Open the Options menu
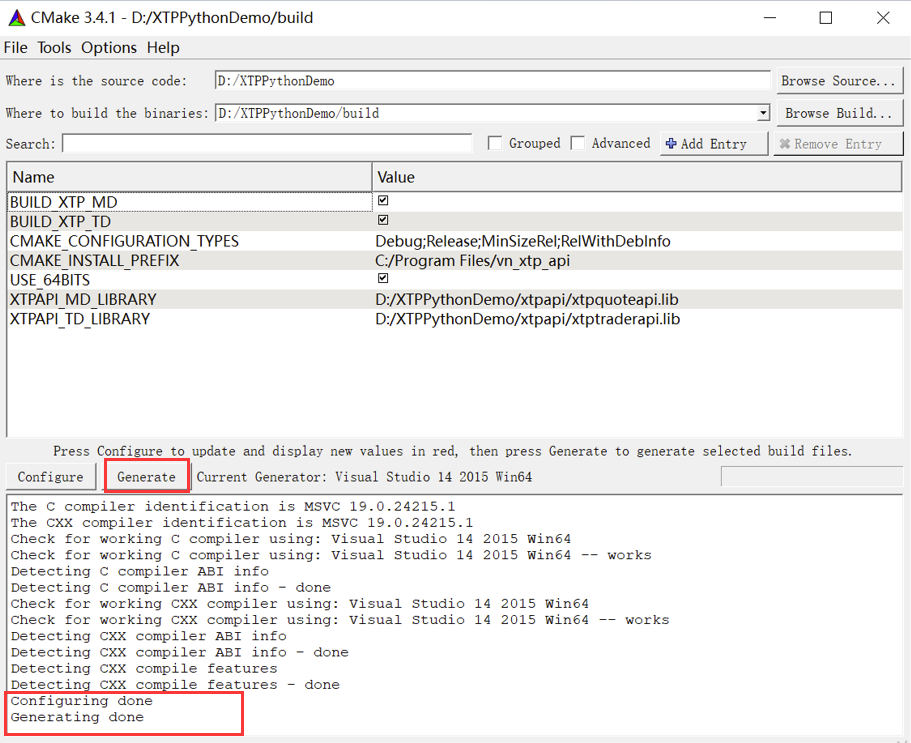This screenshot has width=911, height=743. point(109,48)
